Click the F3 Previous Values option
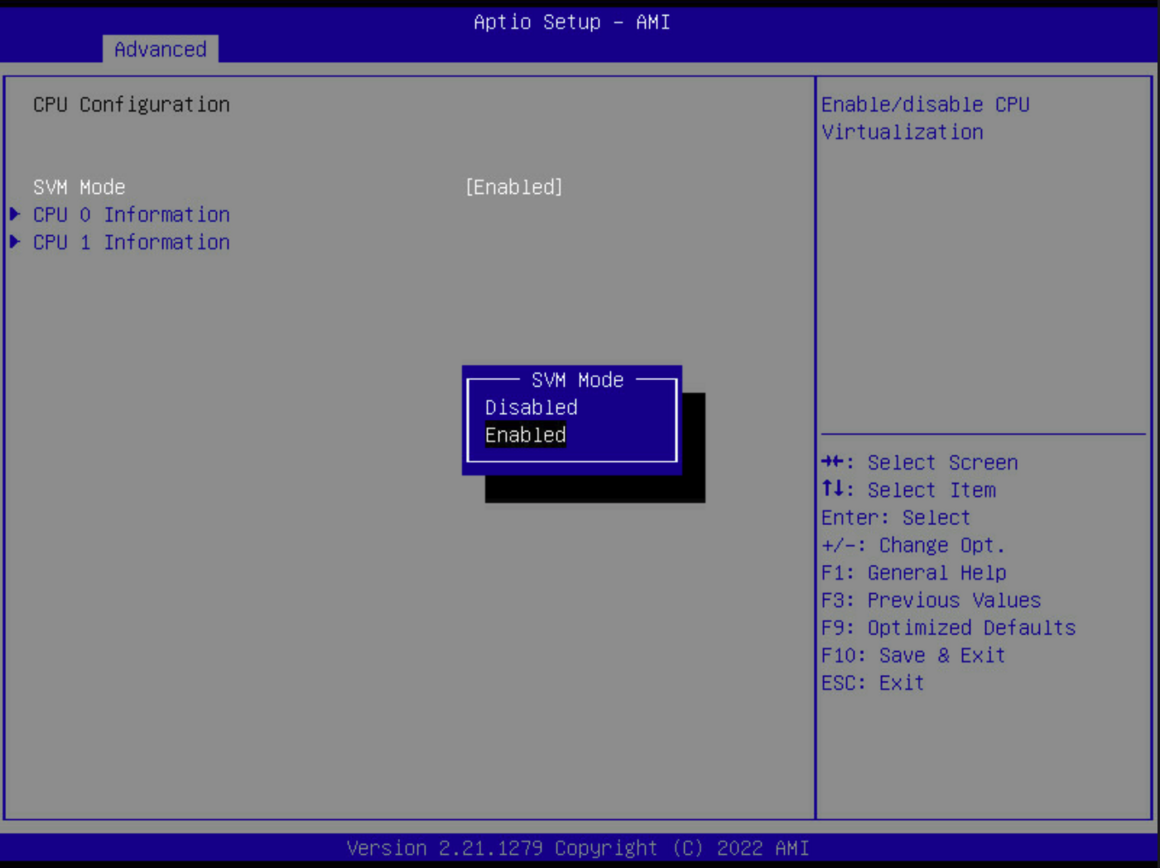The height and width of the screenshot is (868, 1160). pos(924,600)
